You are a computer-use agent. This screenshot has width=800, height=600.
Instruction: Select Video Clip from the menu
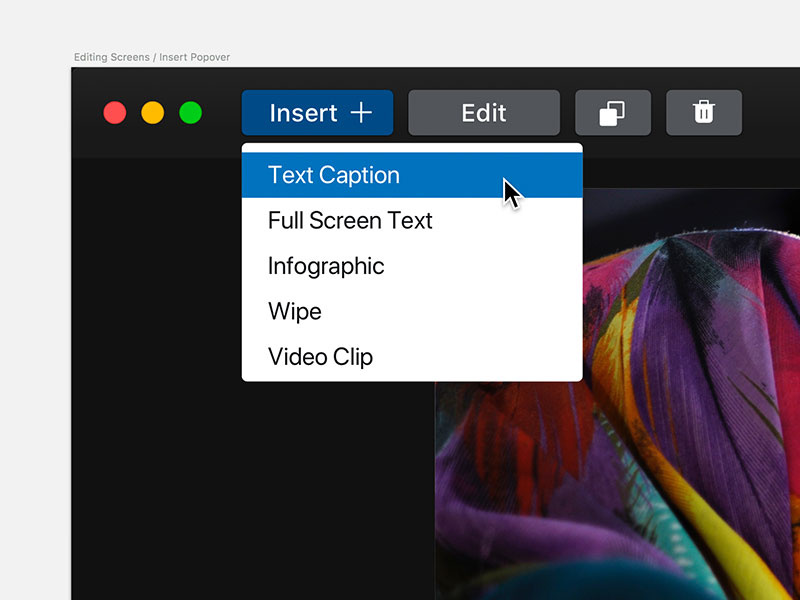[x=412, y=357]
